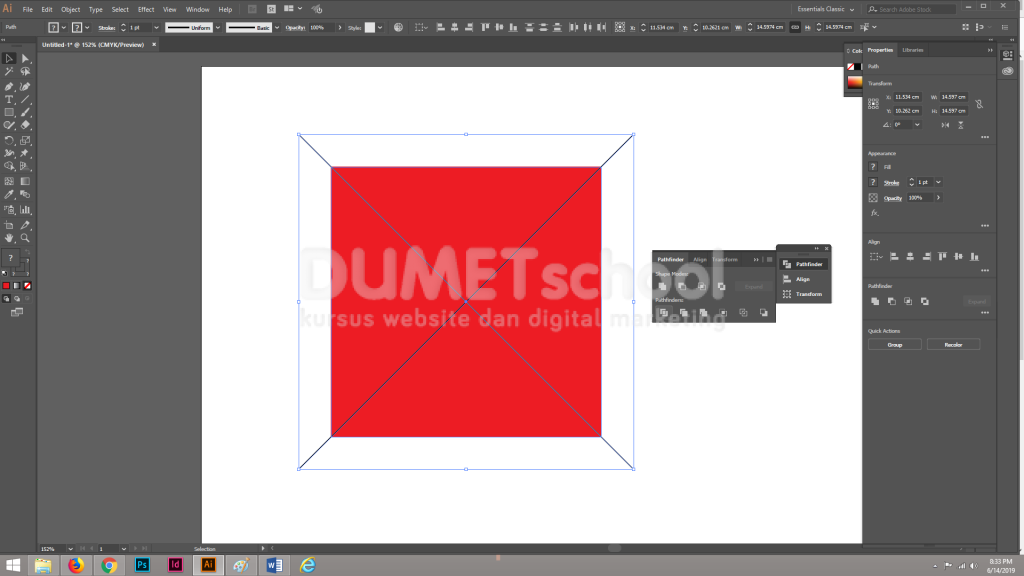This screenshot has height=576, width=1024.
Task: Click underlined Opacity label in Appearance section
Action: (893, 198)
